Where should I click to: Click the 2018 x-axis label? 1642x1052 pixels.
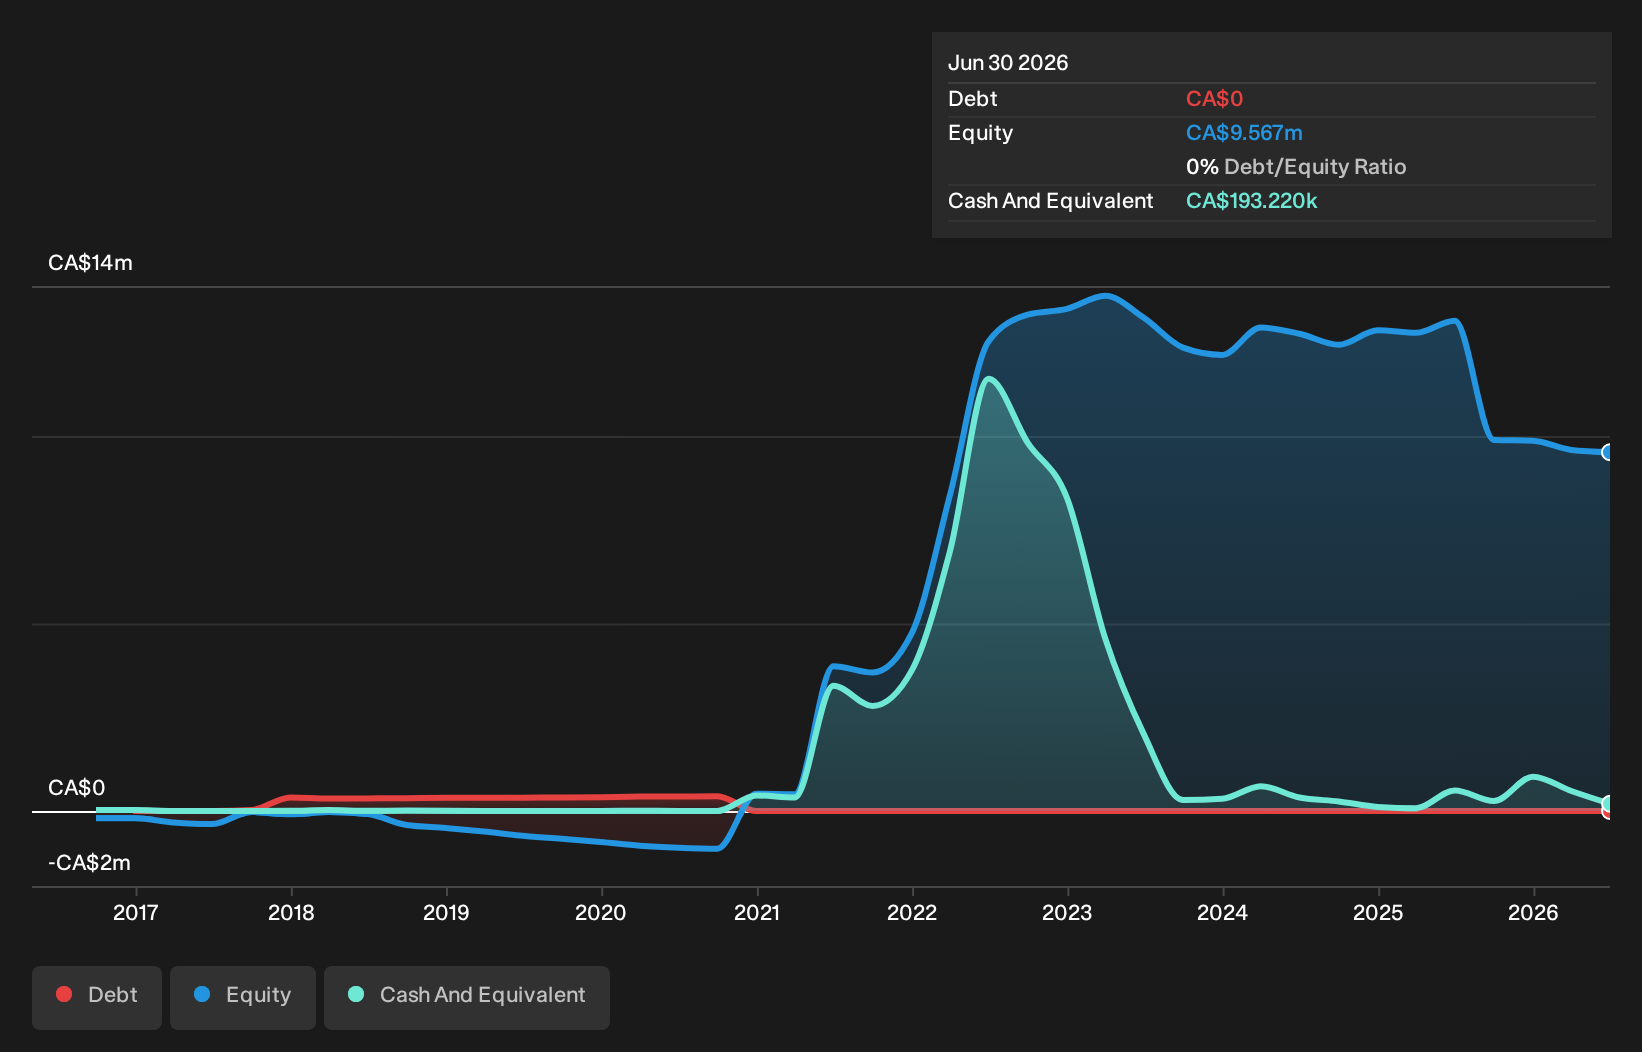coord(291,912)
